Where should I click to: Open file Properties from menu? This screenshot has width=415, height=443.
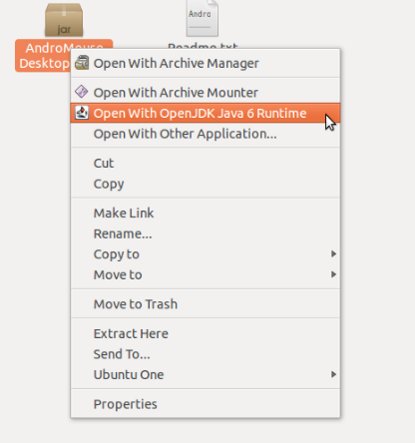tap(205, 404)
